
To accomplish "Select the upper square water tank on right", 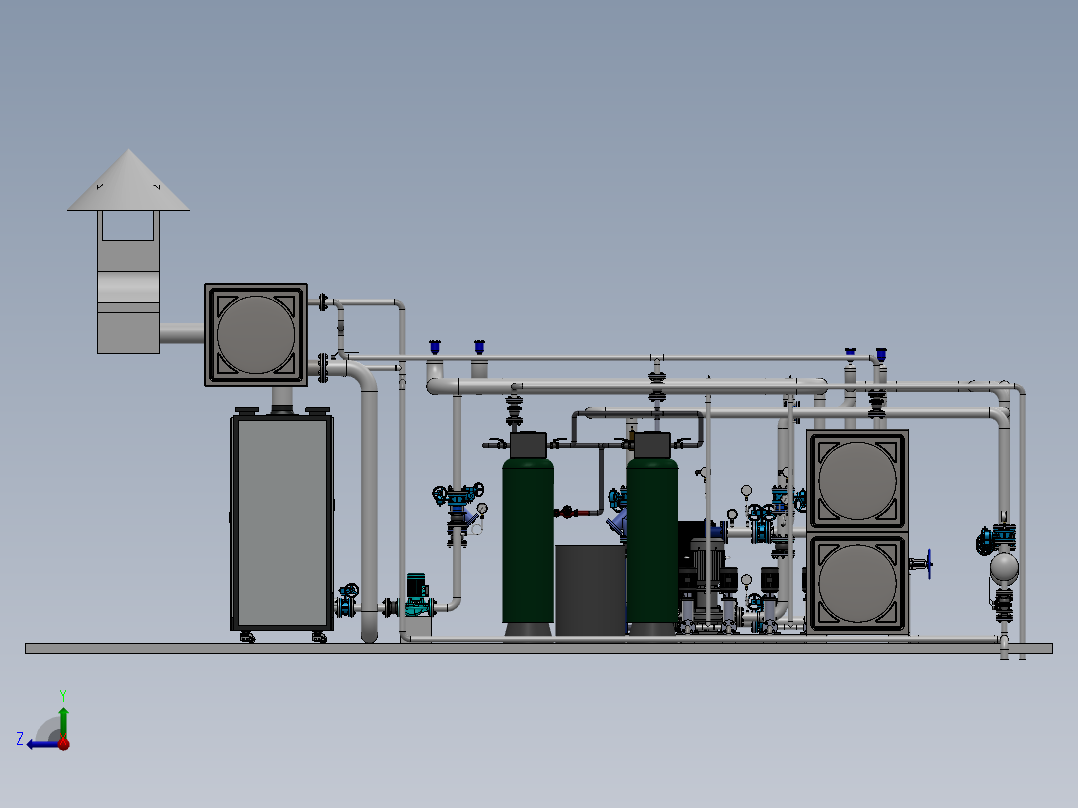I will click(x=857, y=480).
